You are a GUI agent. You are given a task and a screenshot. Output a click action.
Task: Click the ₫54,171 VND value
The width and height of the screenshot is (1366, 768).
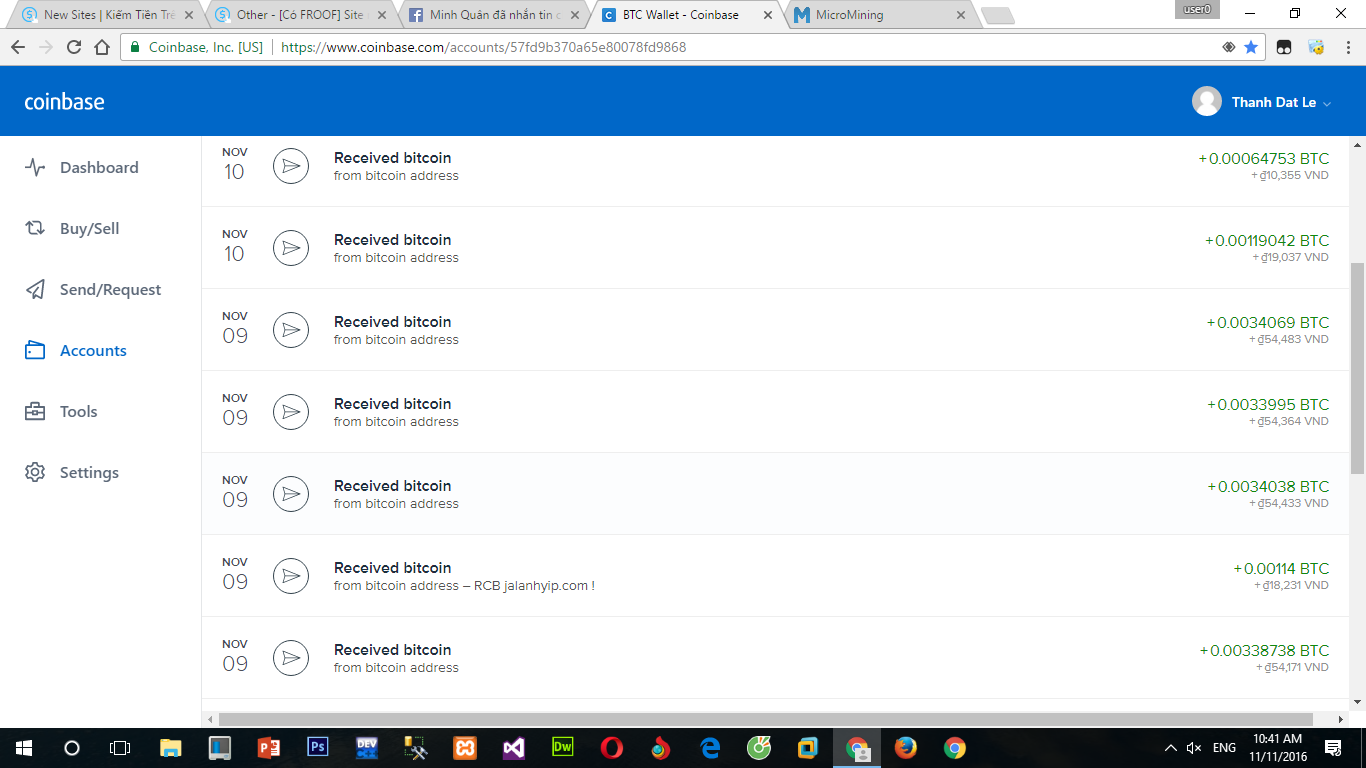(x=1293, y=668)
